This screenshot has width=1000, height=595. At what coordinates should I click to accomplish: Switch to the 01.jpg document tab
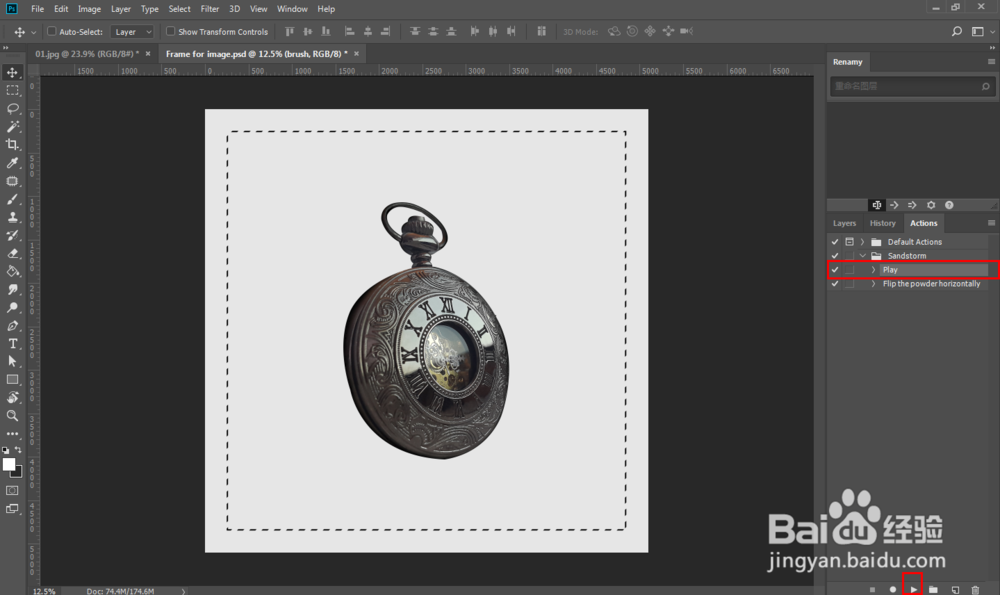click(87, 54)
